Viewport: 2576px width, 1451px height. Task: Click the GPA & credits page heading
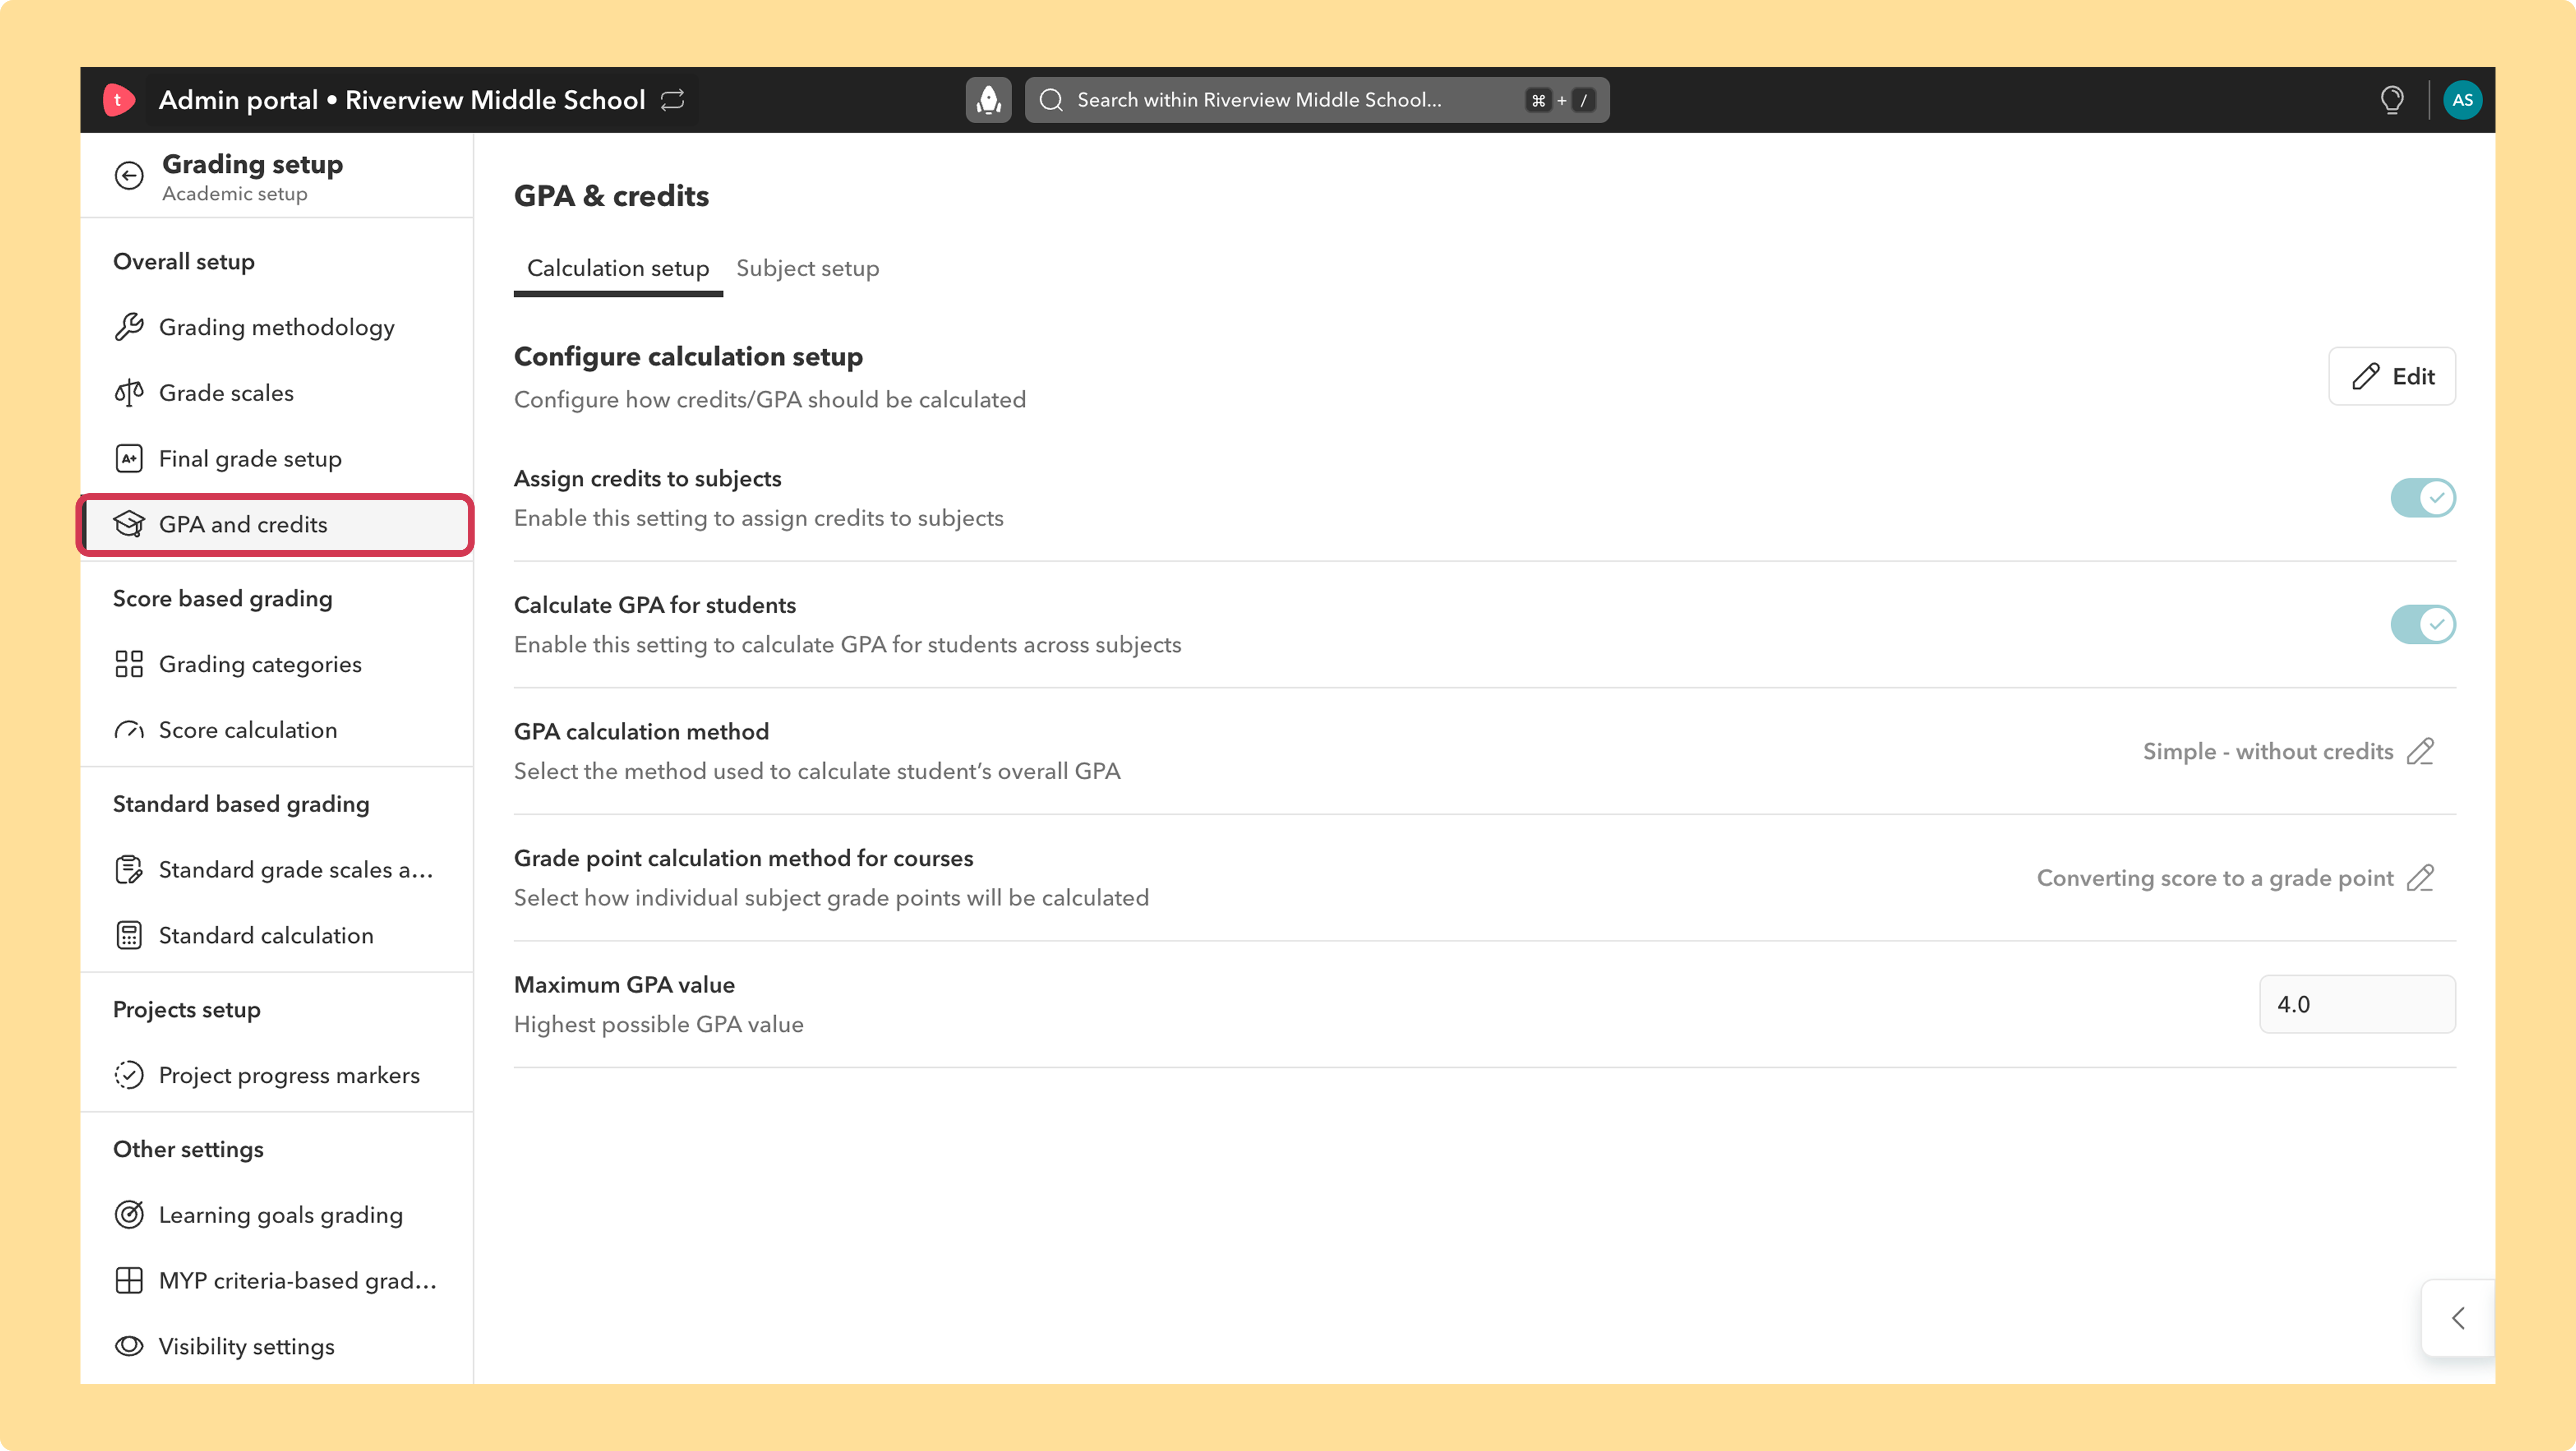(x=611, y=196)
